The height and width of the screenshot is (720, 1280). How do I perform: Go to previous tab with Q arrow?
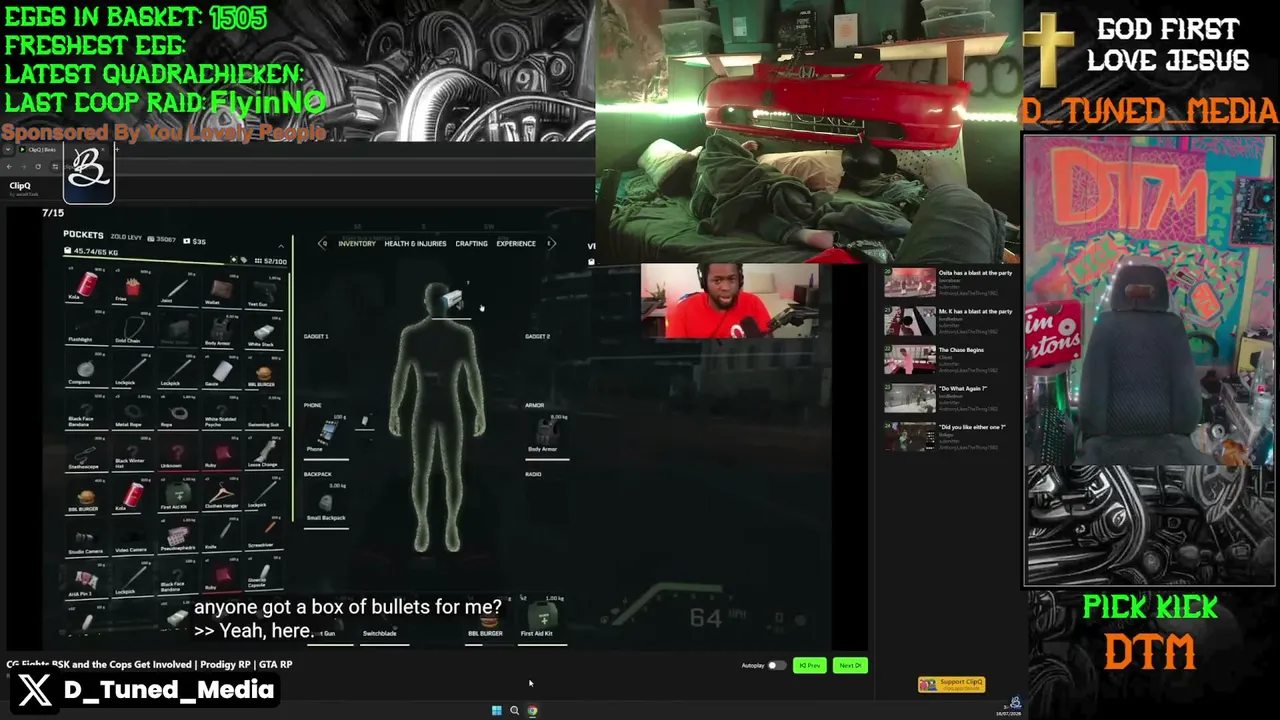323,243
